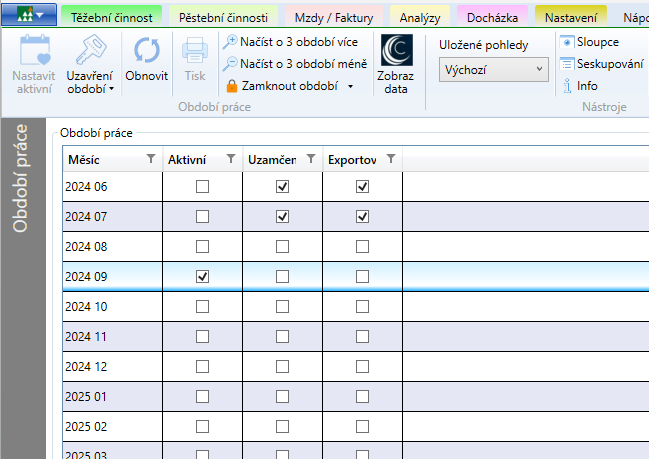The width and height of the screenshot is (649, 459).
Task: Click the Nastavit aktivní calendar icon
Action: 35,52
